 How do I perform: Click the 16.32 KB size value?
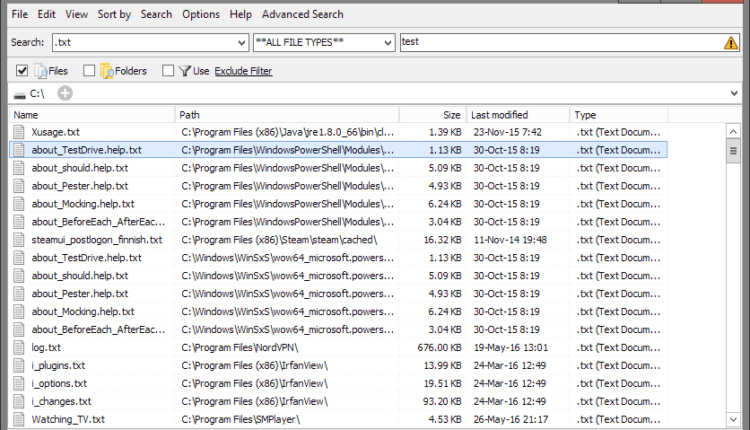point(442,240)
